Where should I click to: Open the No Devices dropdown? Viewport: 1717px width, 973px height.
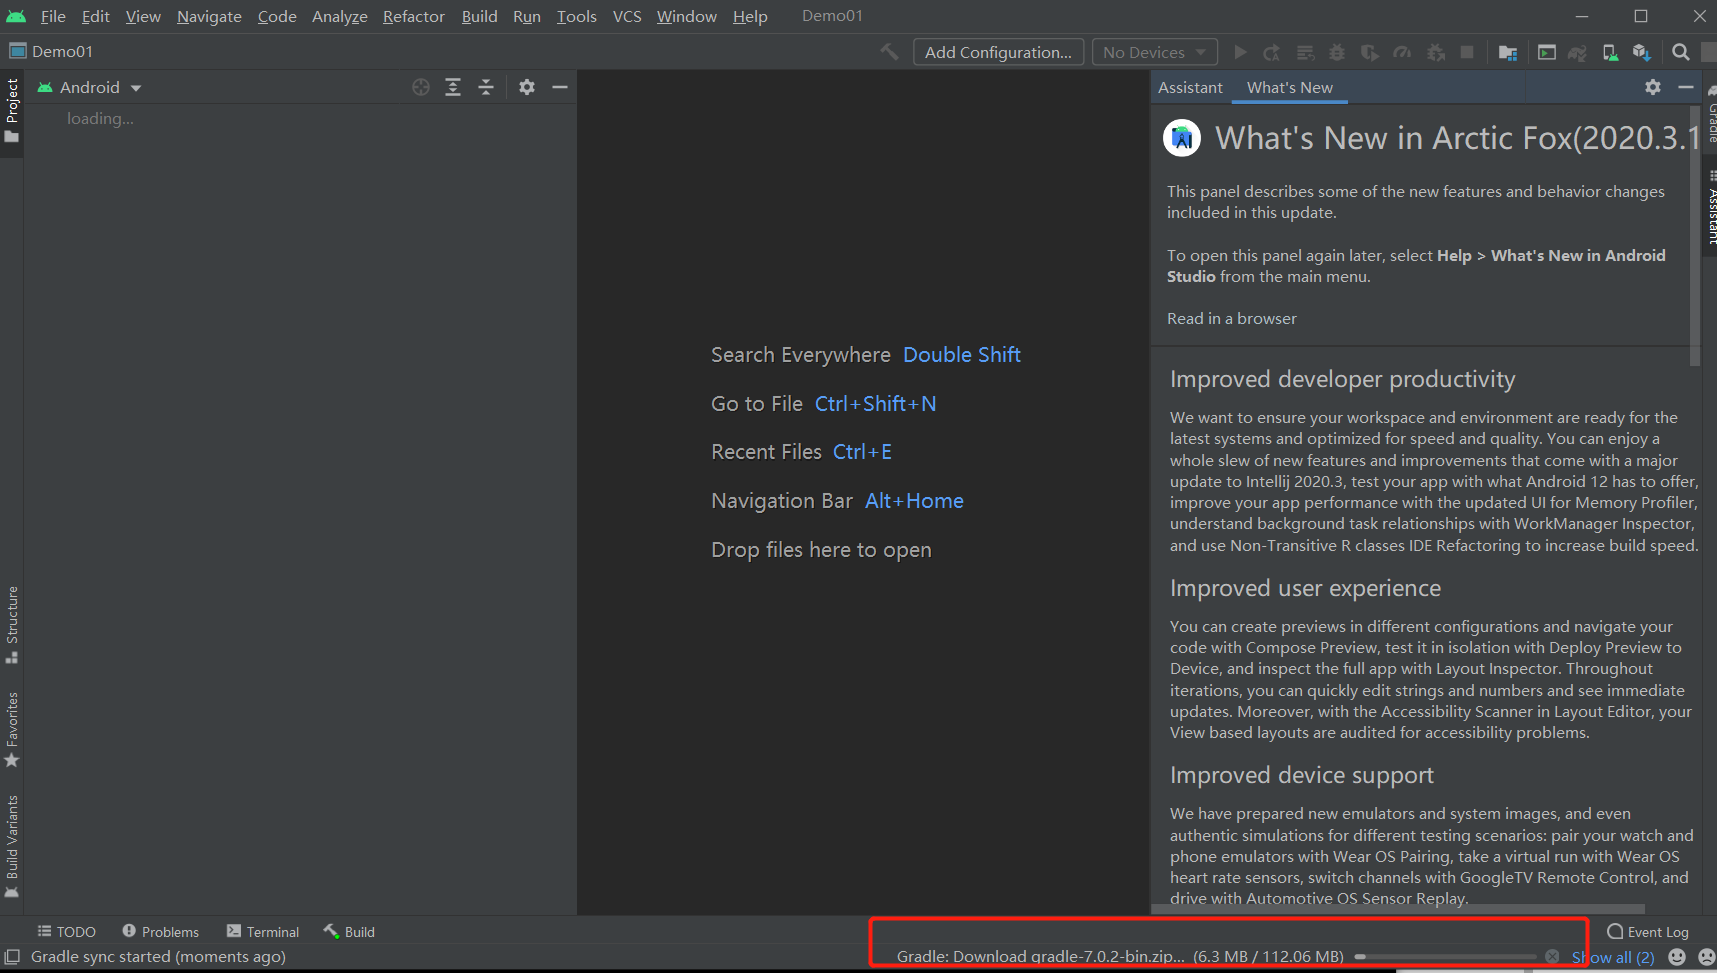1155,52
